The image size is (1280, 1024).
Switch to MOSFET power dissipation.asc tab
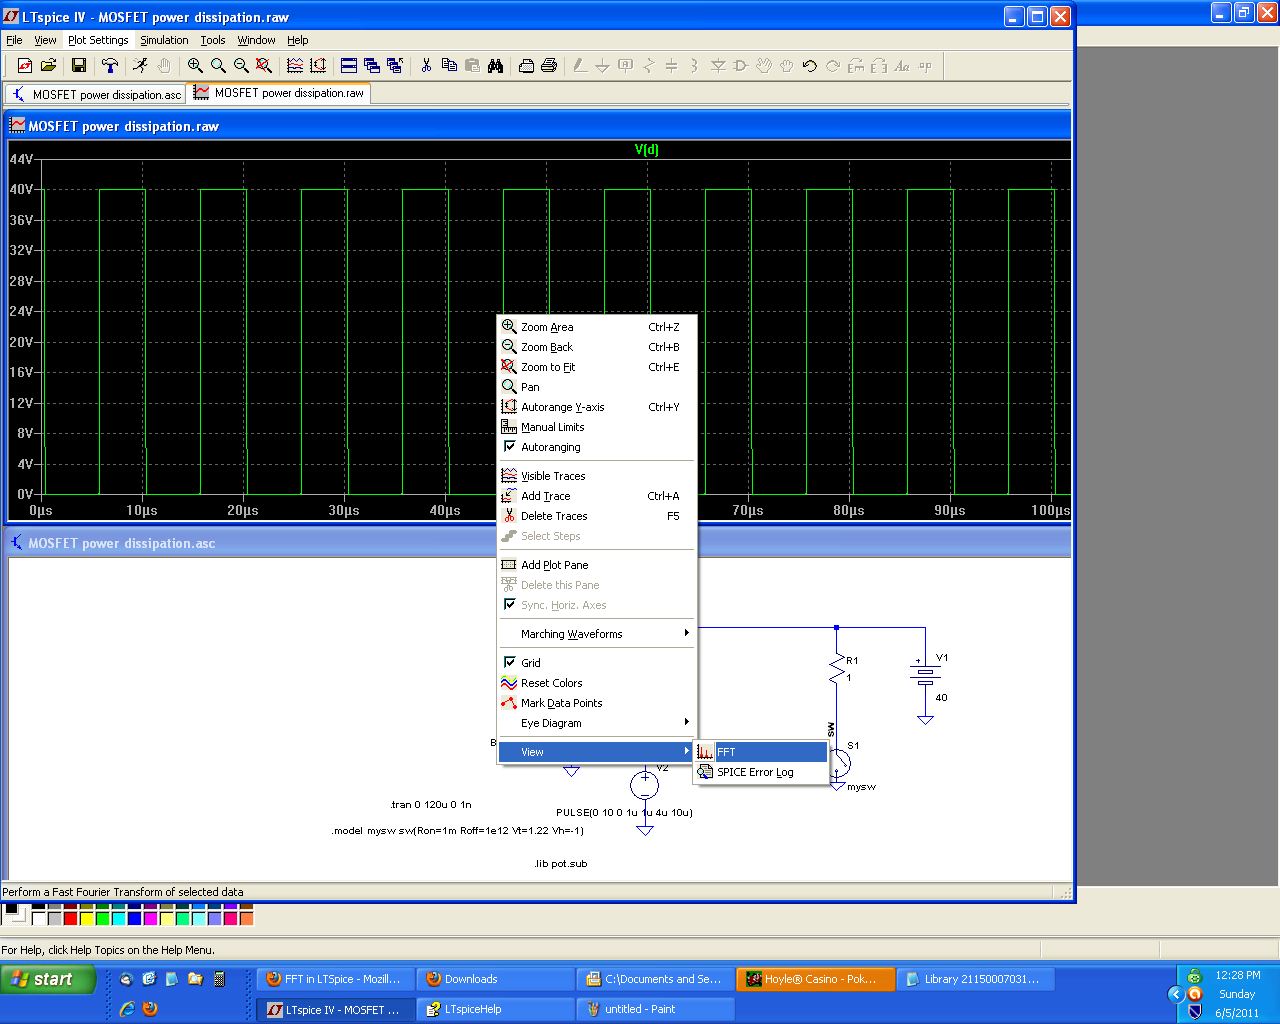coord(96,94)
